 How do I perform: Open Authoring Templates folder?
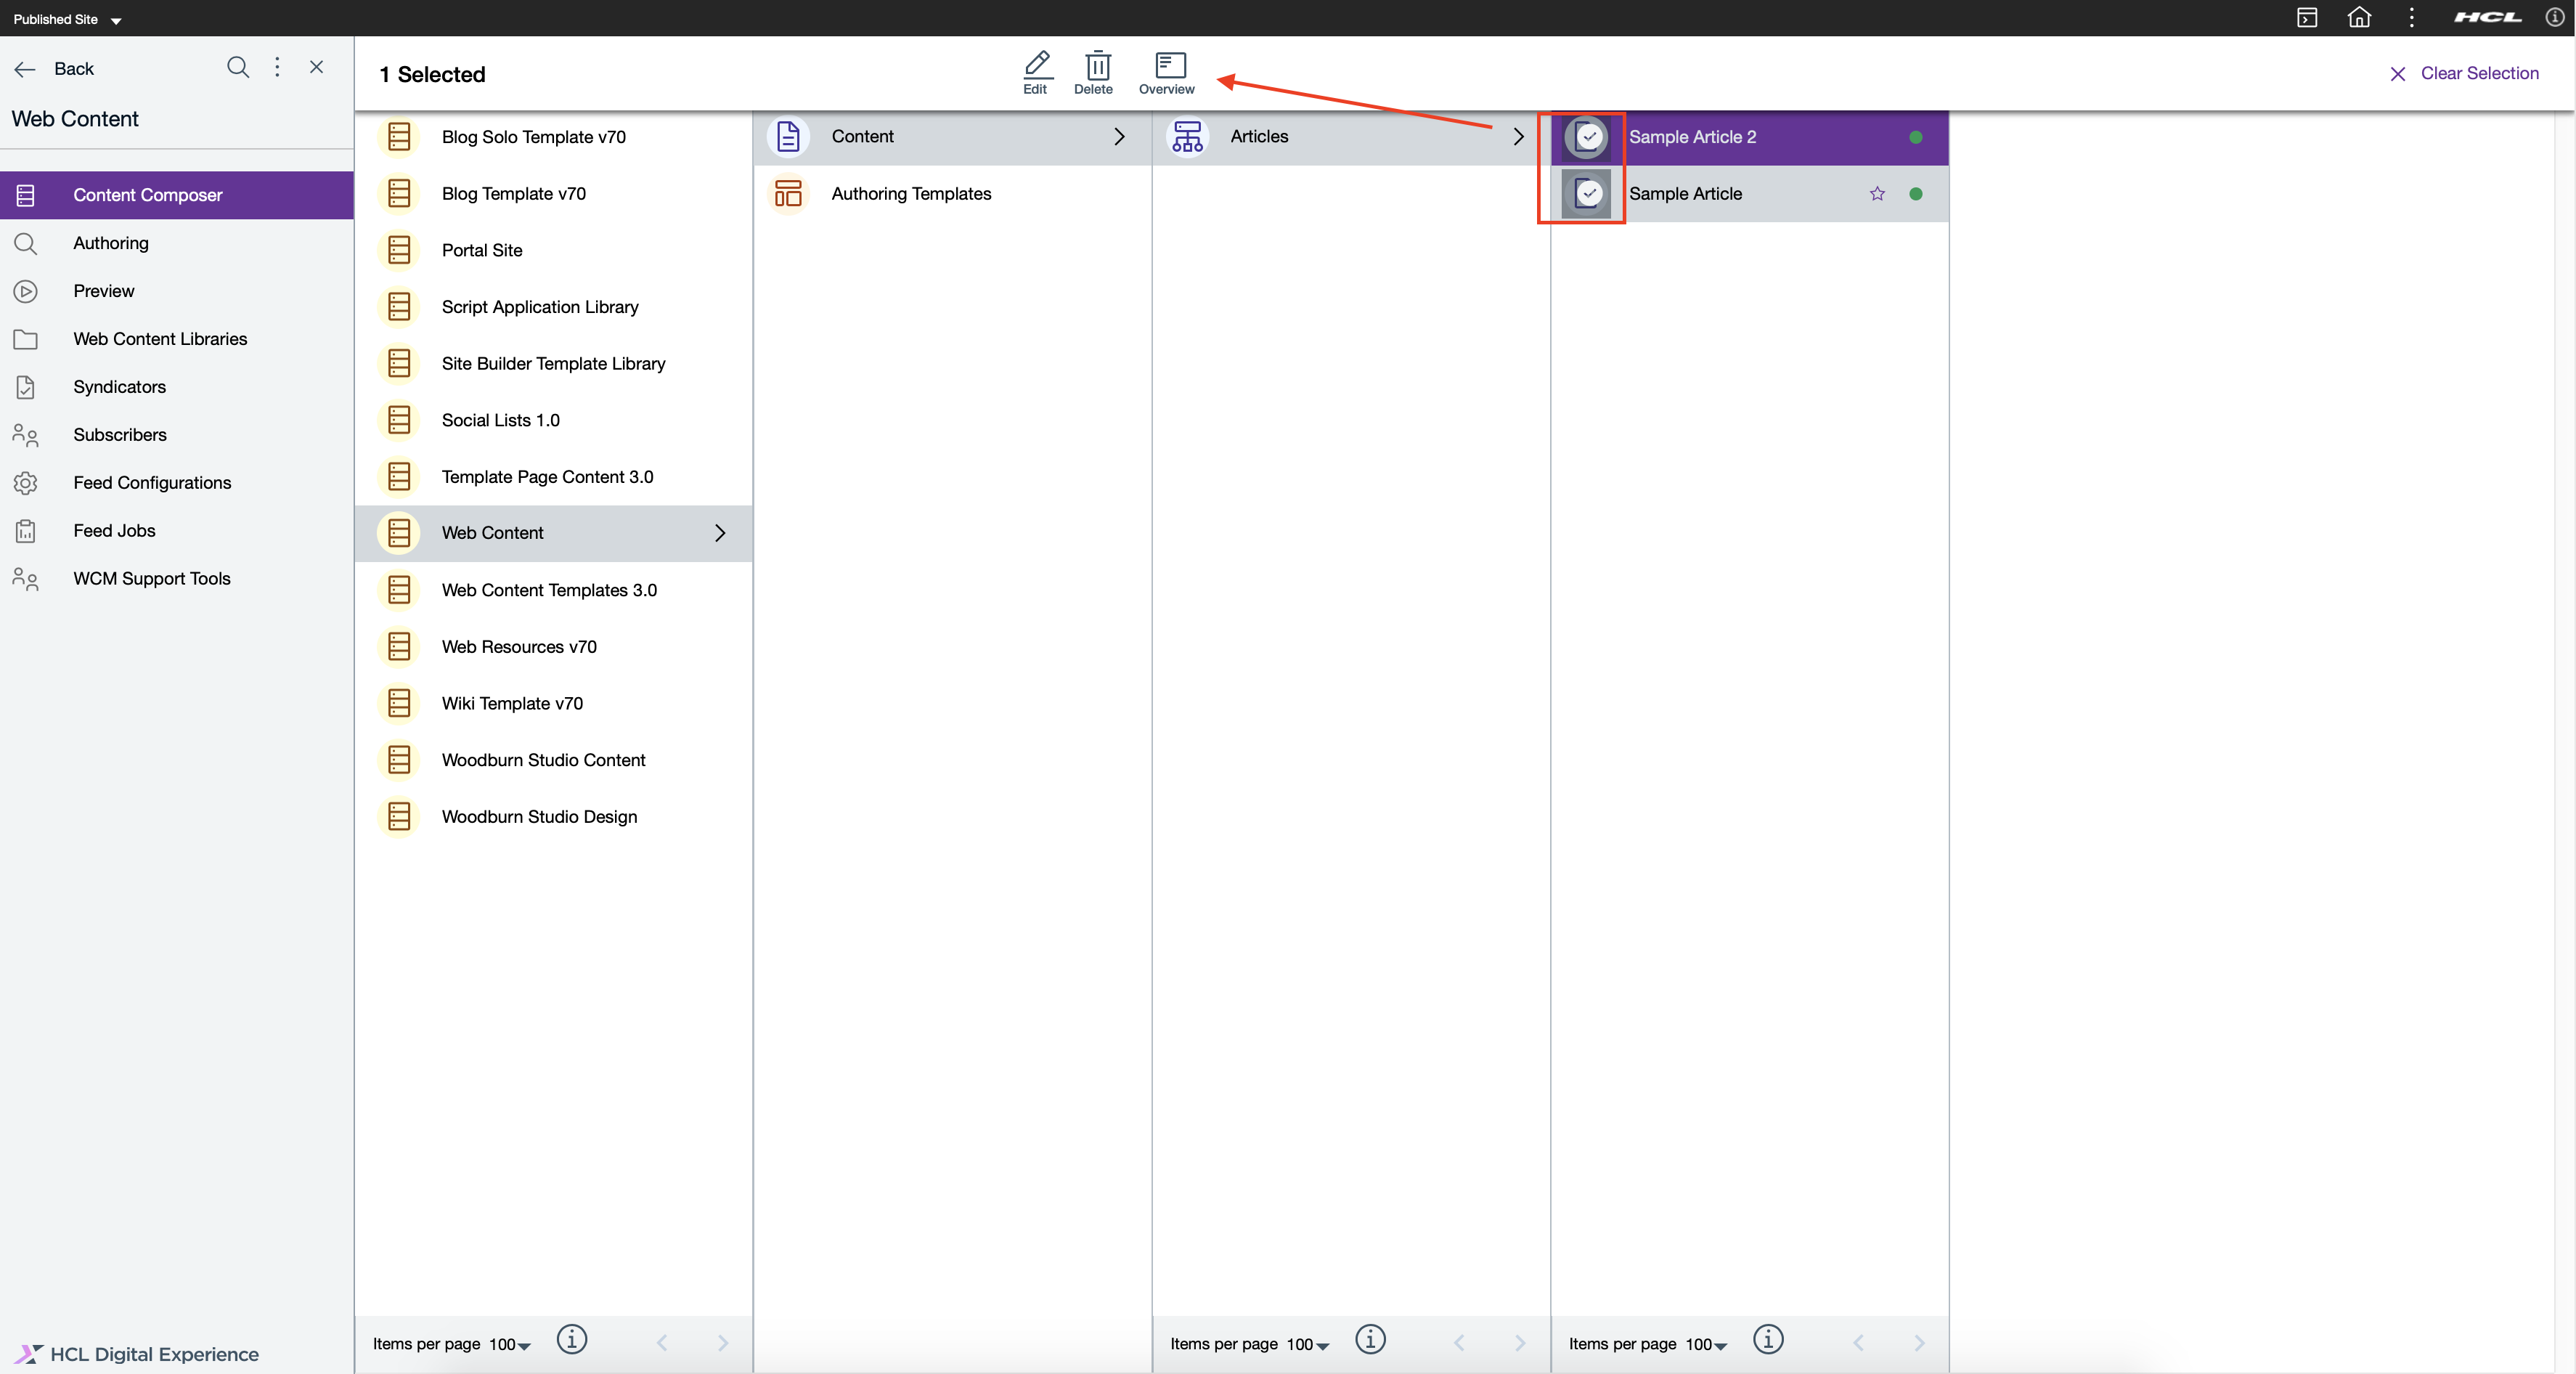tap(953, 194)
